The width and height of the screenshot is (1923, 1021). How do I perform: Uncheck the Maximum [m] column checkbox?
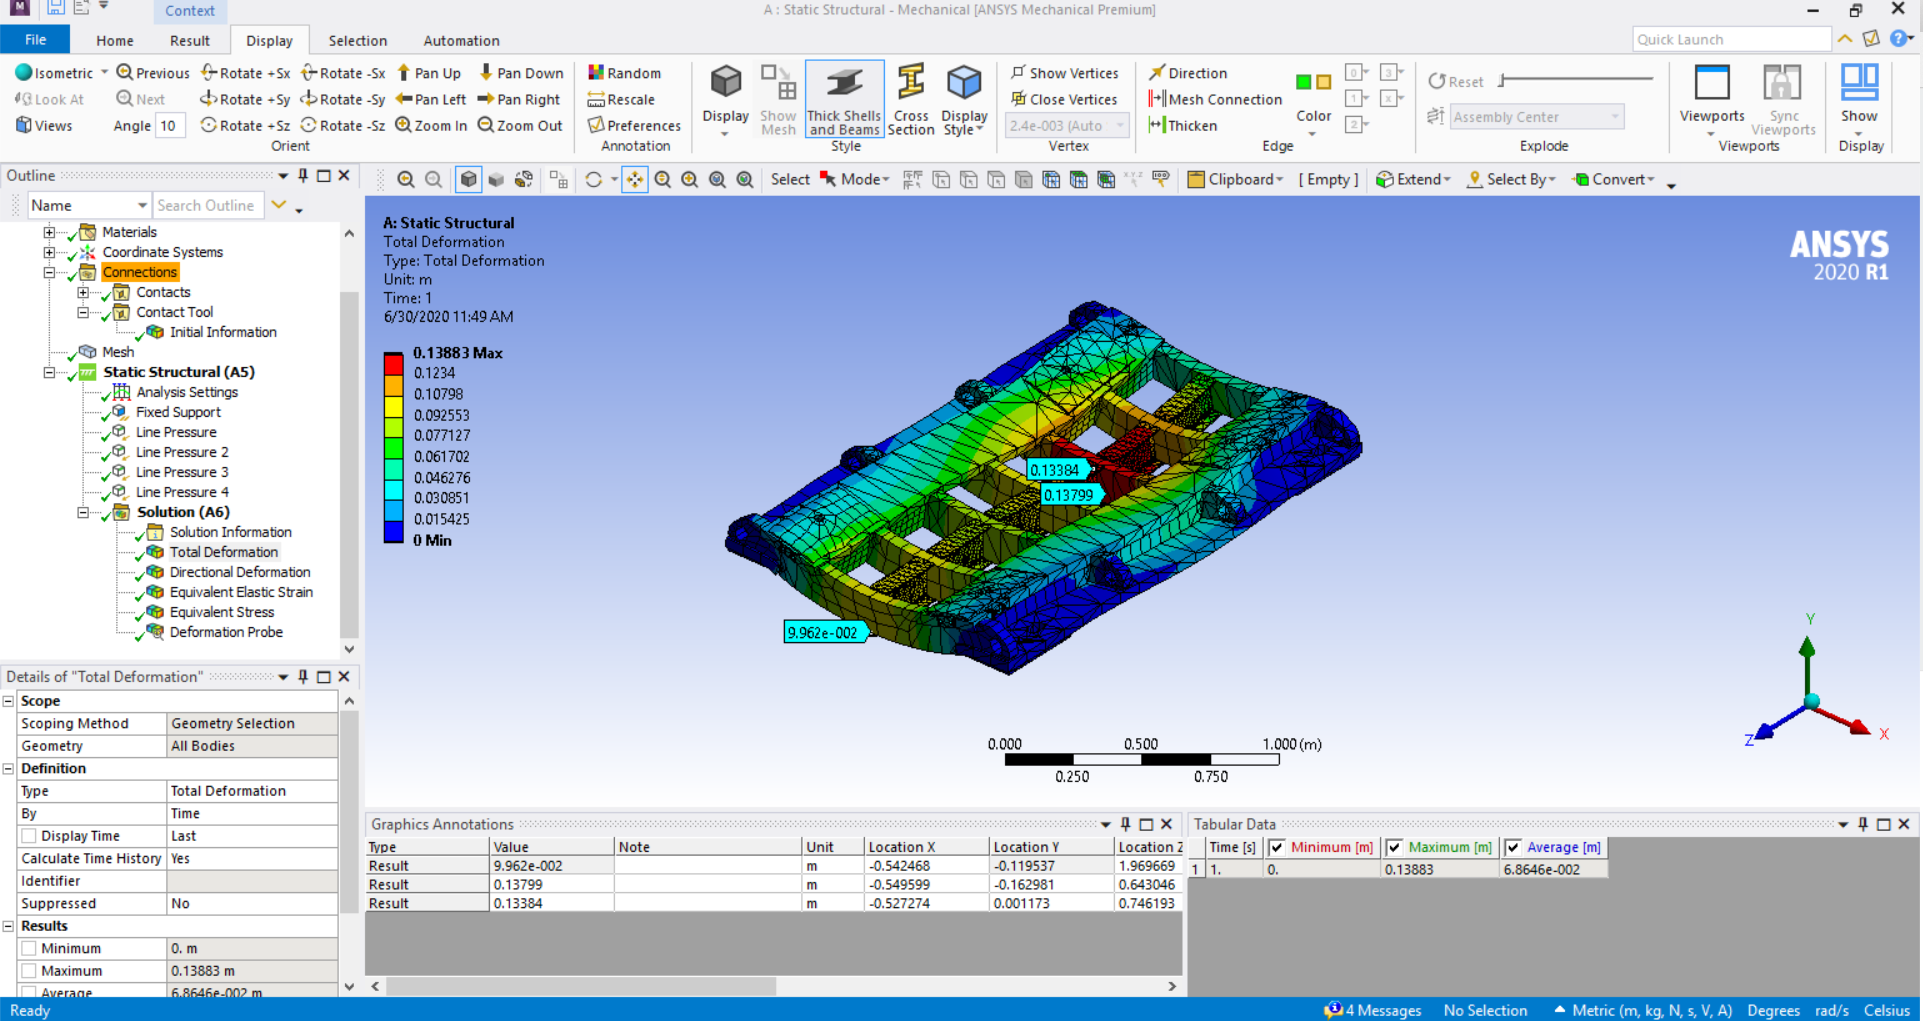point(1394,847)
